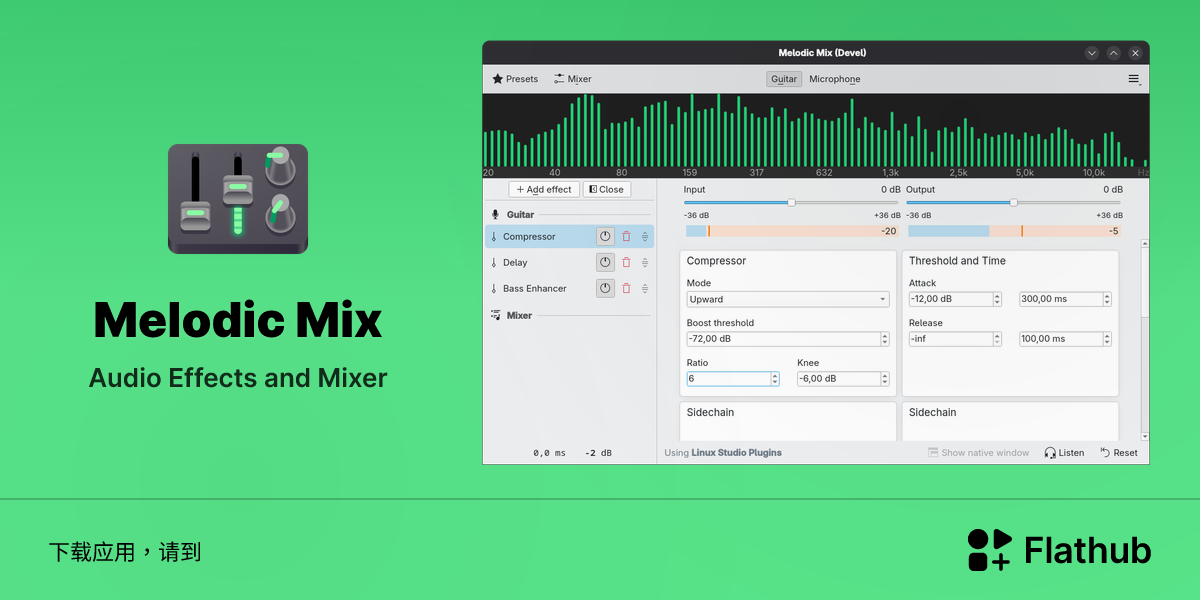Increment the Ratio spinner arrows

tap(775, 376)
